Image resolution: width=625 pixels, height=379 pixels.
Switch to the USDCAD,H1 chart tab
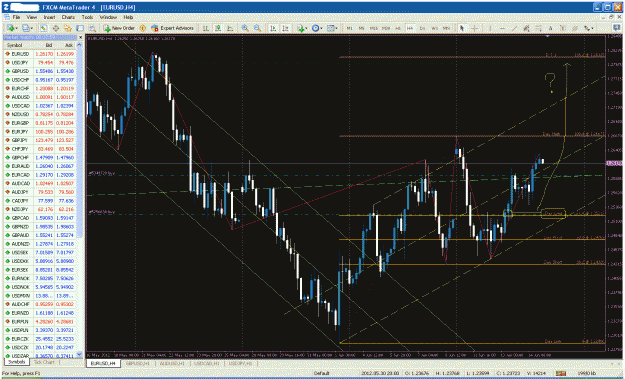(206, 363)
